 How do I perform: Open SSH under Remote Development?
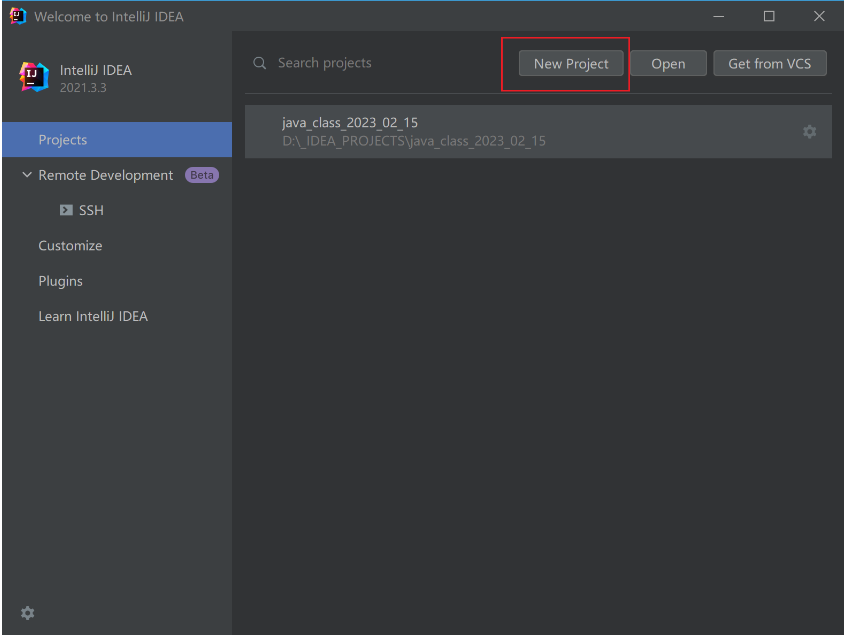pos(91,210)
